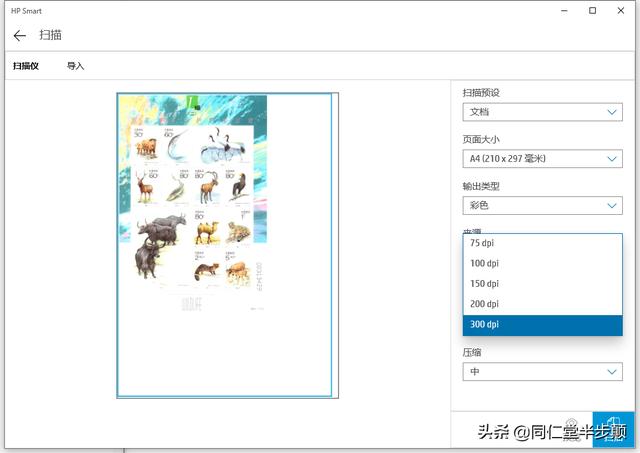Image resolution: width=640 pixels, height=453 pixels.
Task: Open the 扫描预设 dropdown showing 文档
Action: [542, 112]
